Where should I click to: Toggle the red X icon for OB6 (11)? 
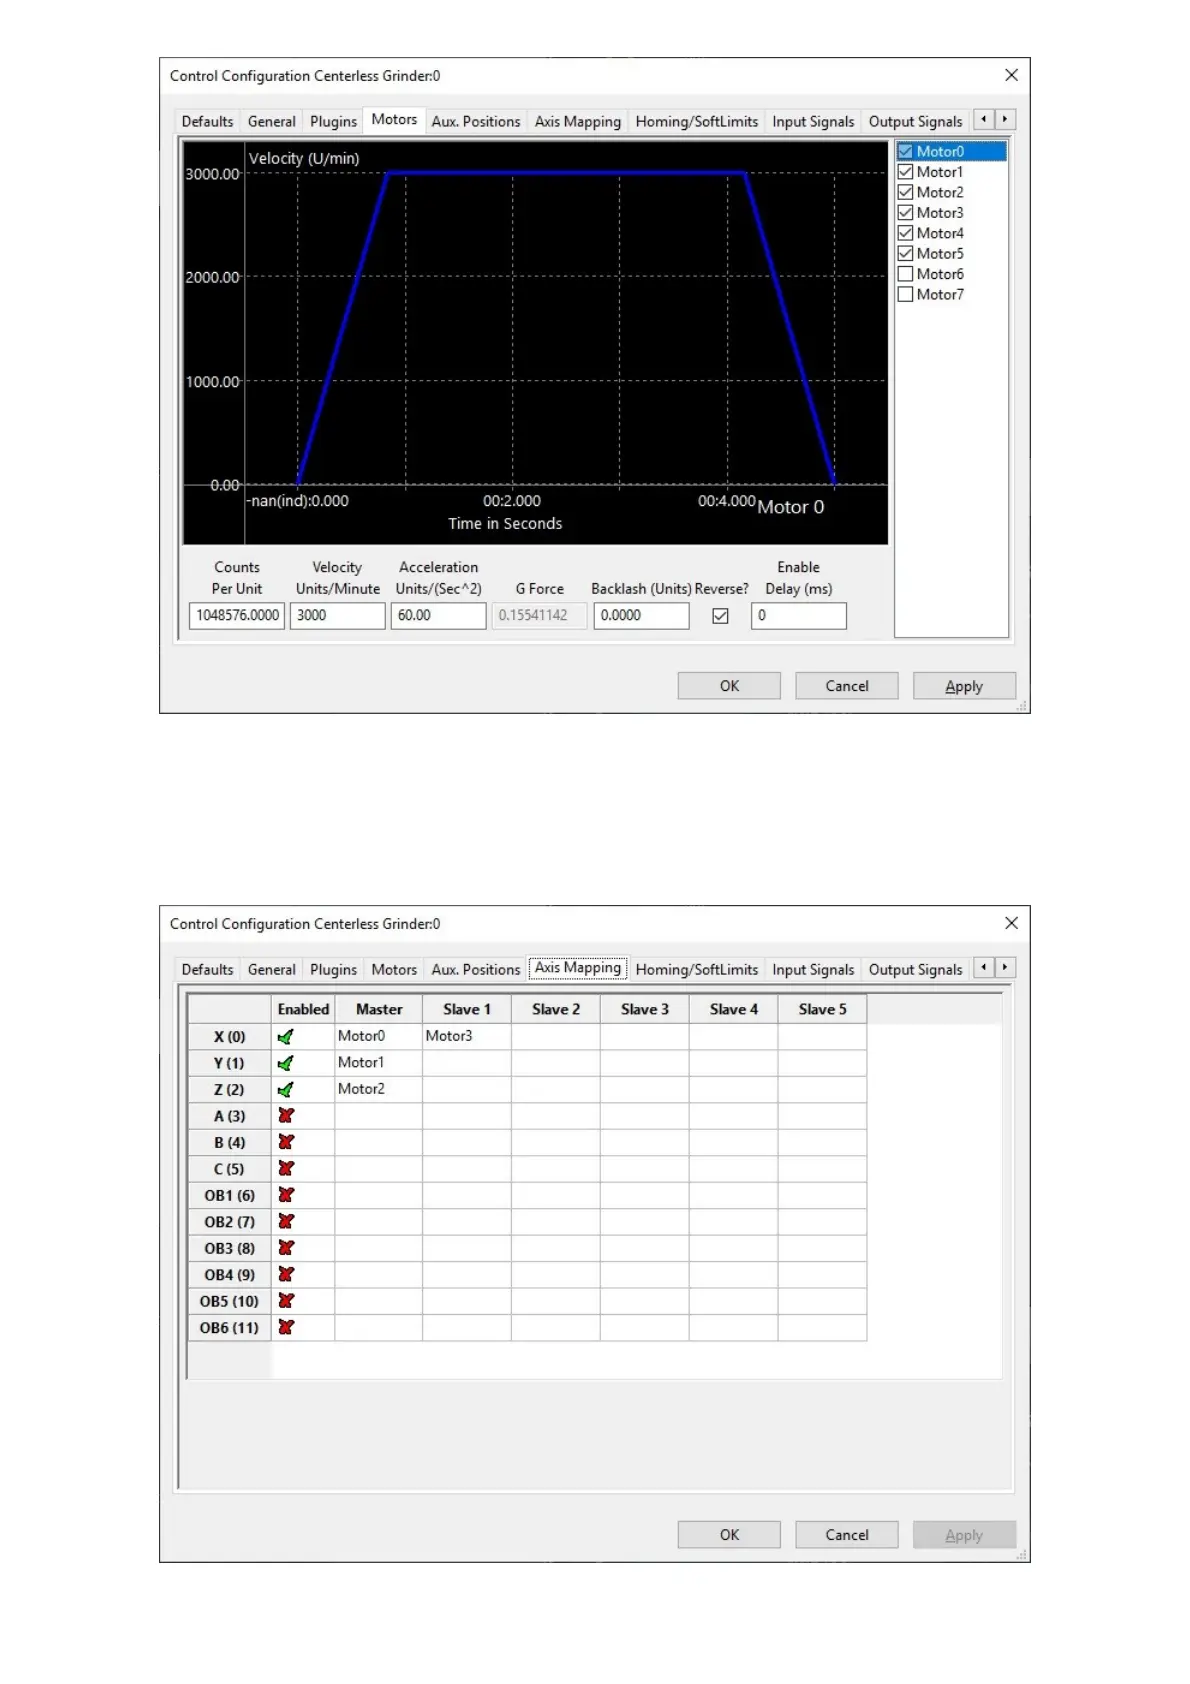pyautogui.click(x=286, y=1328)
